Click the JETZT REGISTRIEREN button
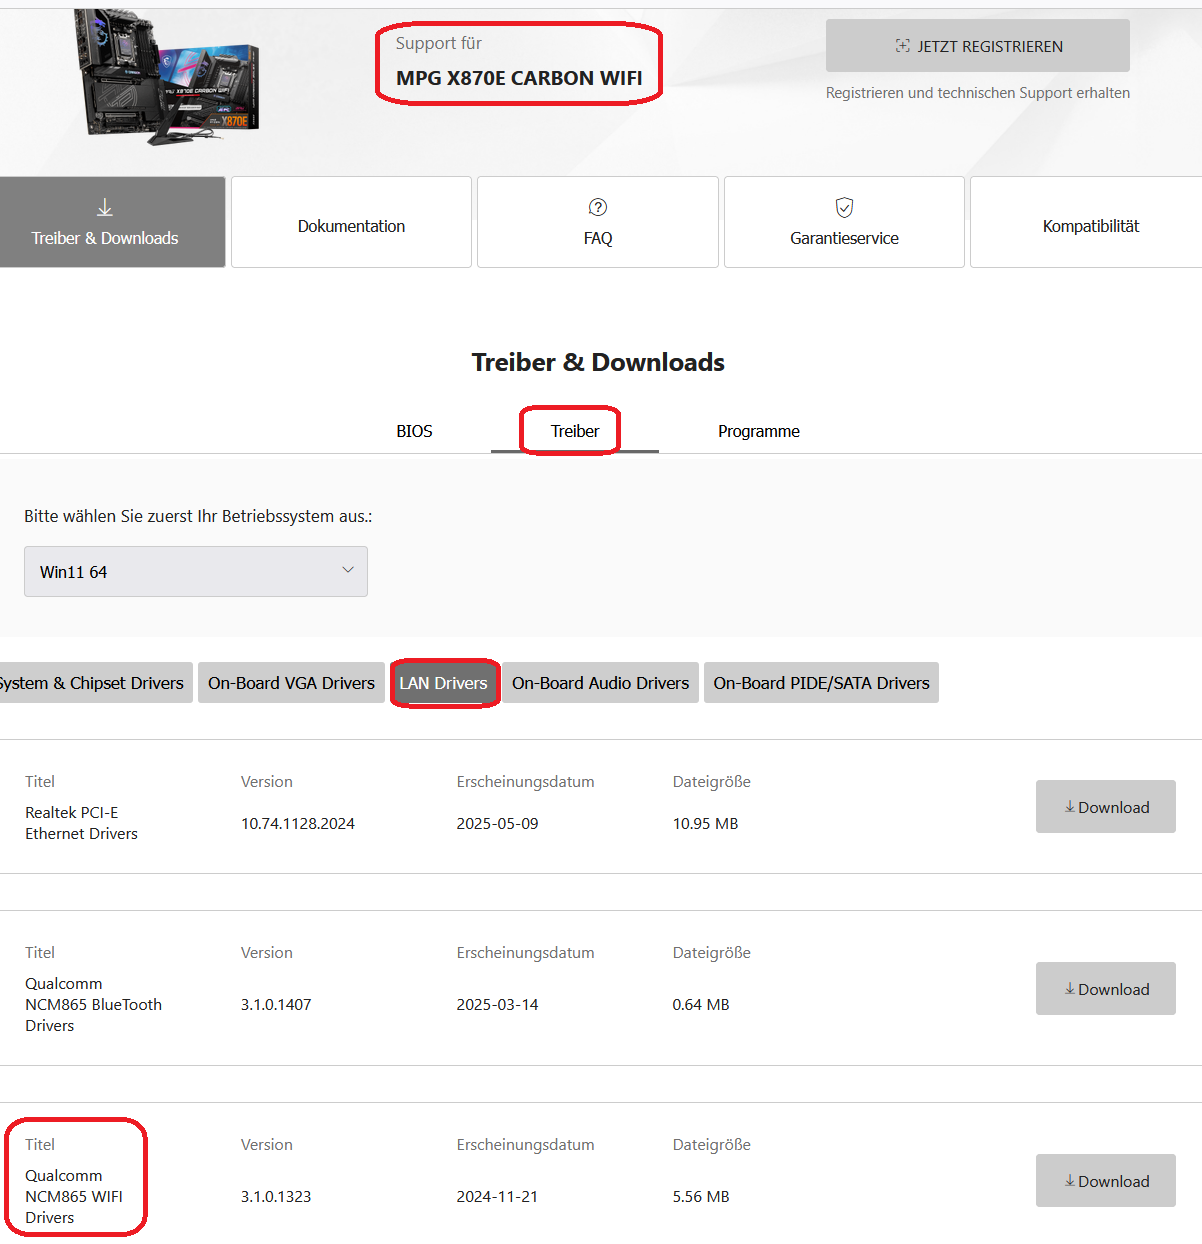 tap(978, 45)
